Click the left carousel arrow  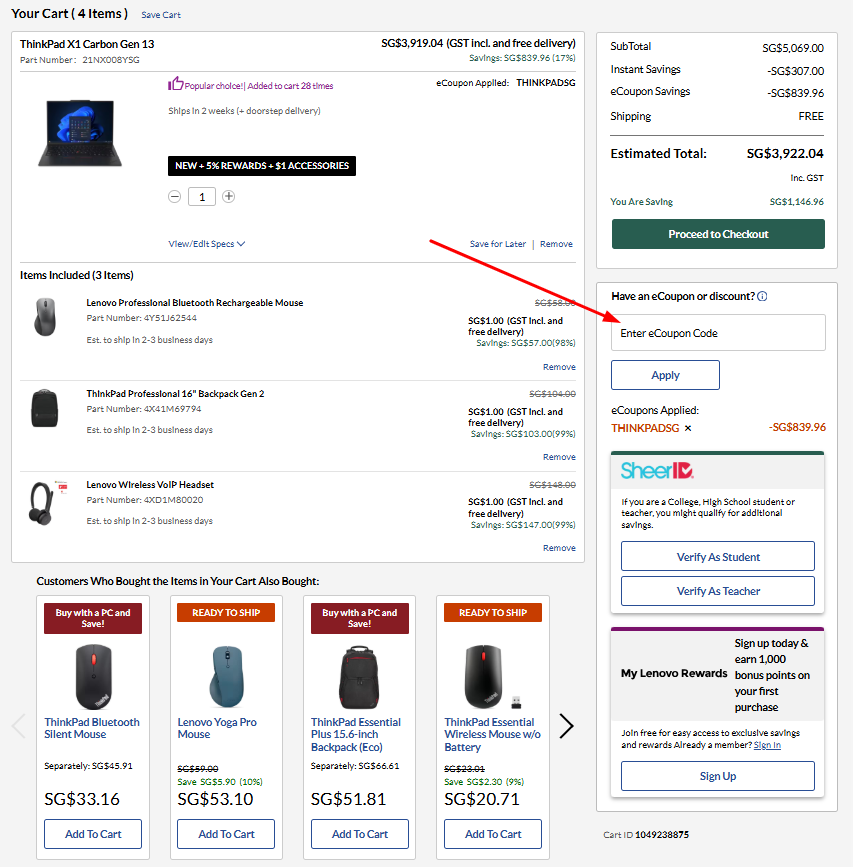point(18,726)
